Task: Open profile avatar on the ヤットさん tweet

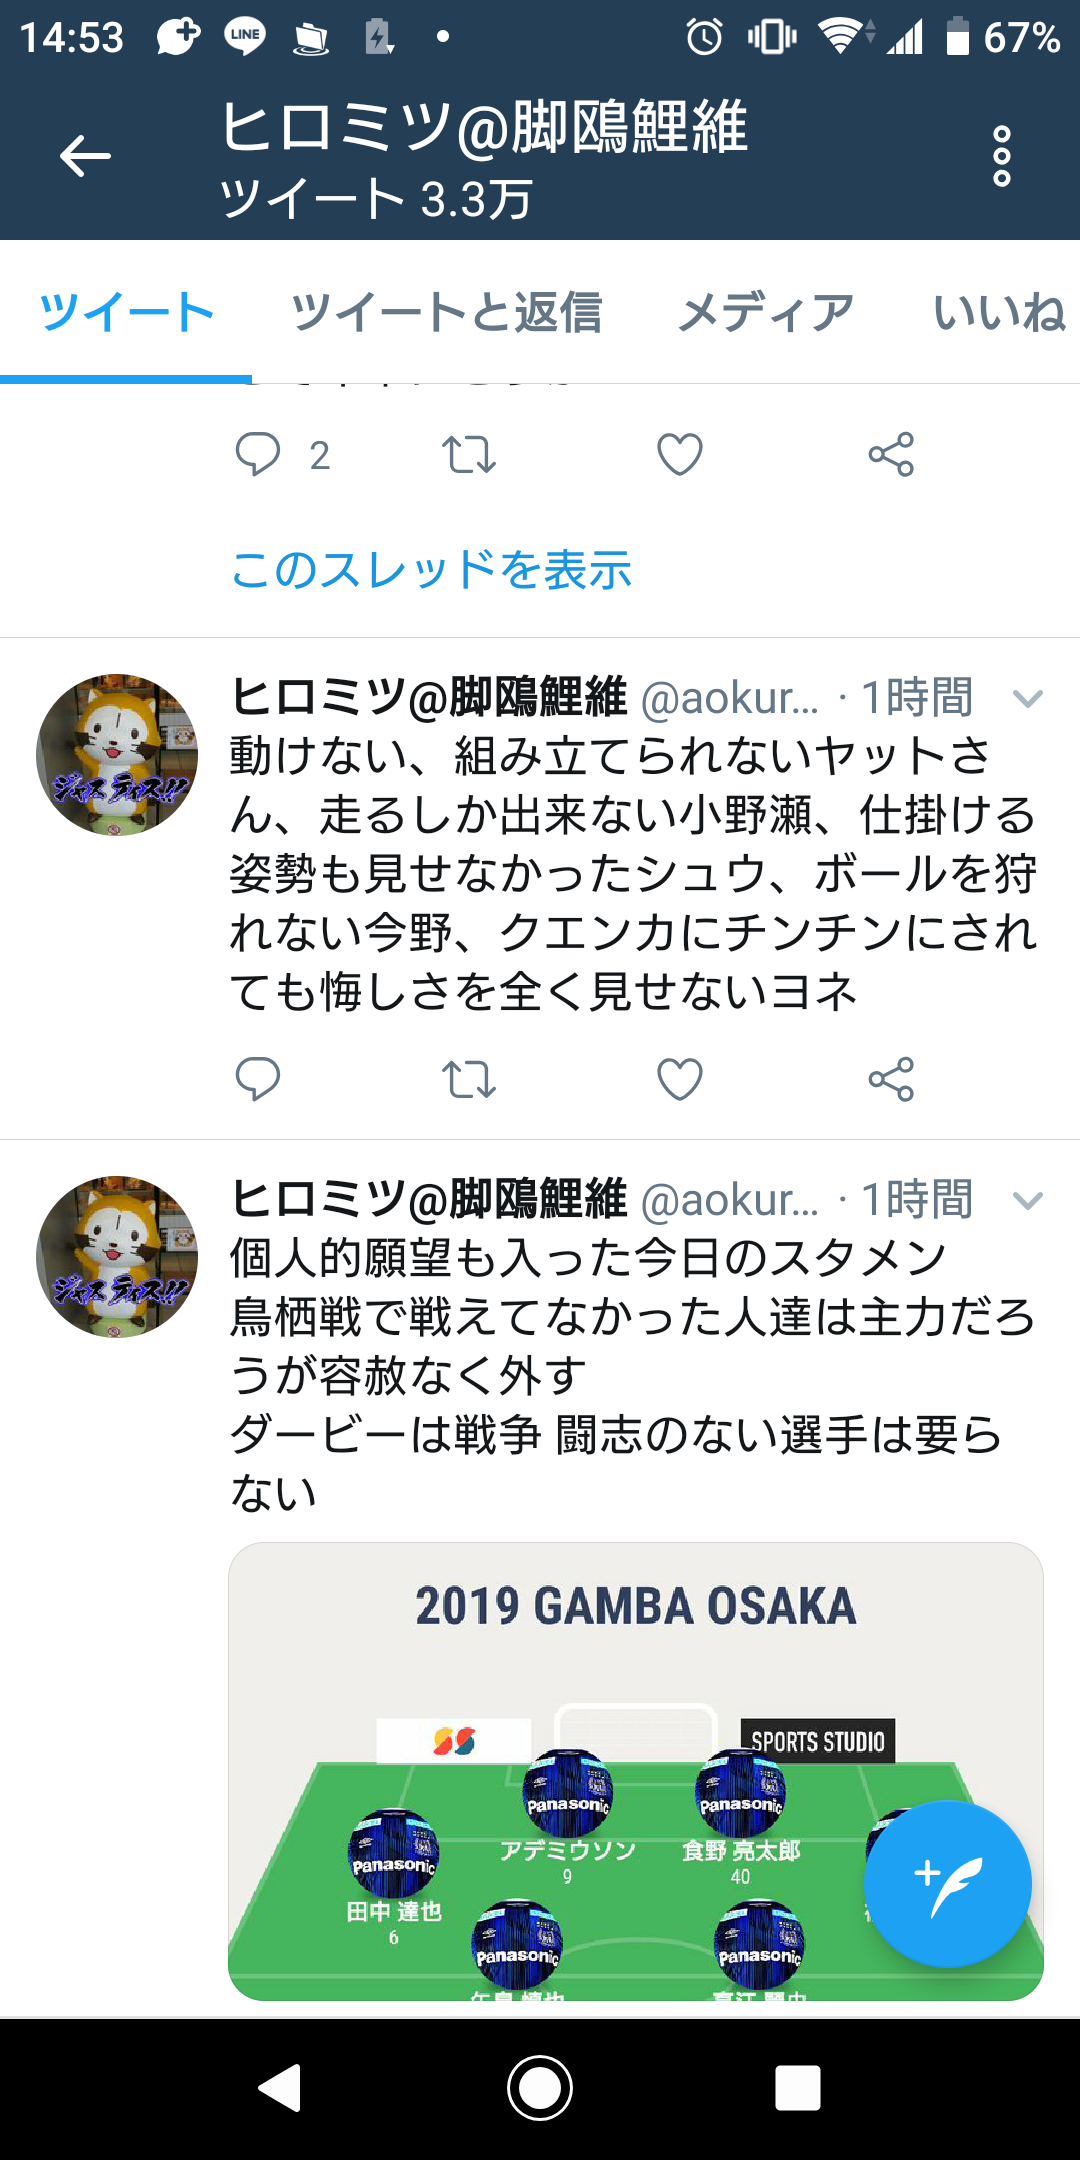Action: [x=117, y=755]
